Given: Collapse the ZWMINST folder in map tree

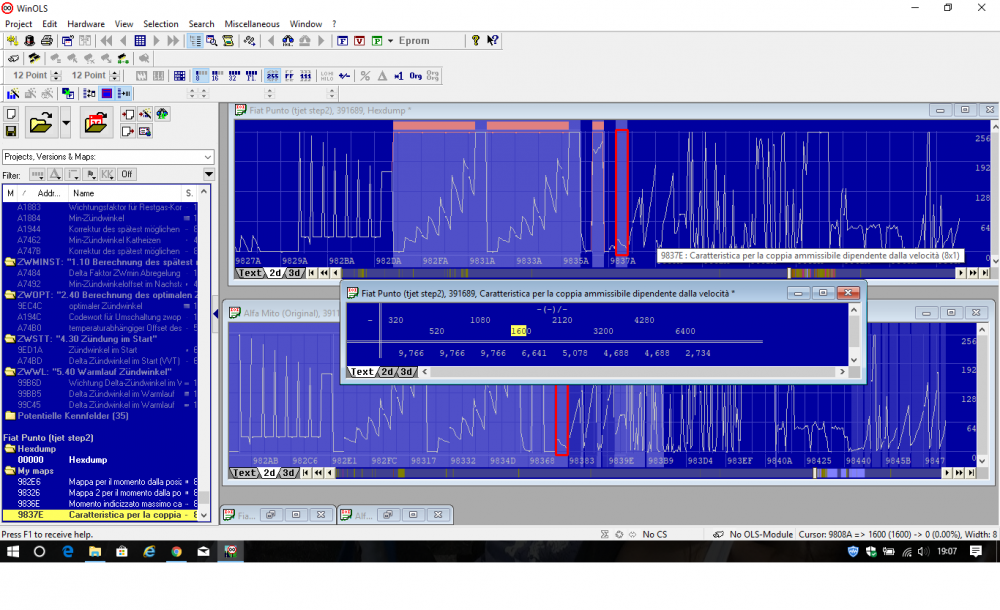Looking at the screenshot, I should (x=10, y=262).
